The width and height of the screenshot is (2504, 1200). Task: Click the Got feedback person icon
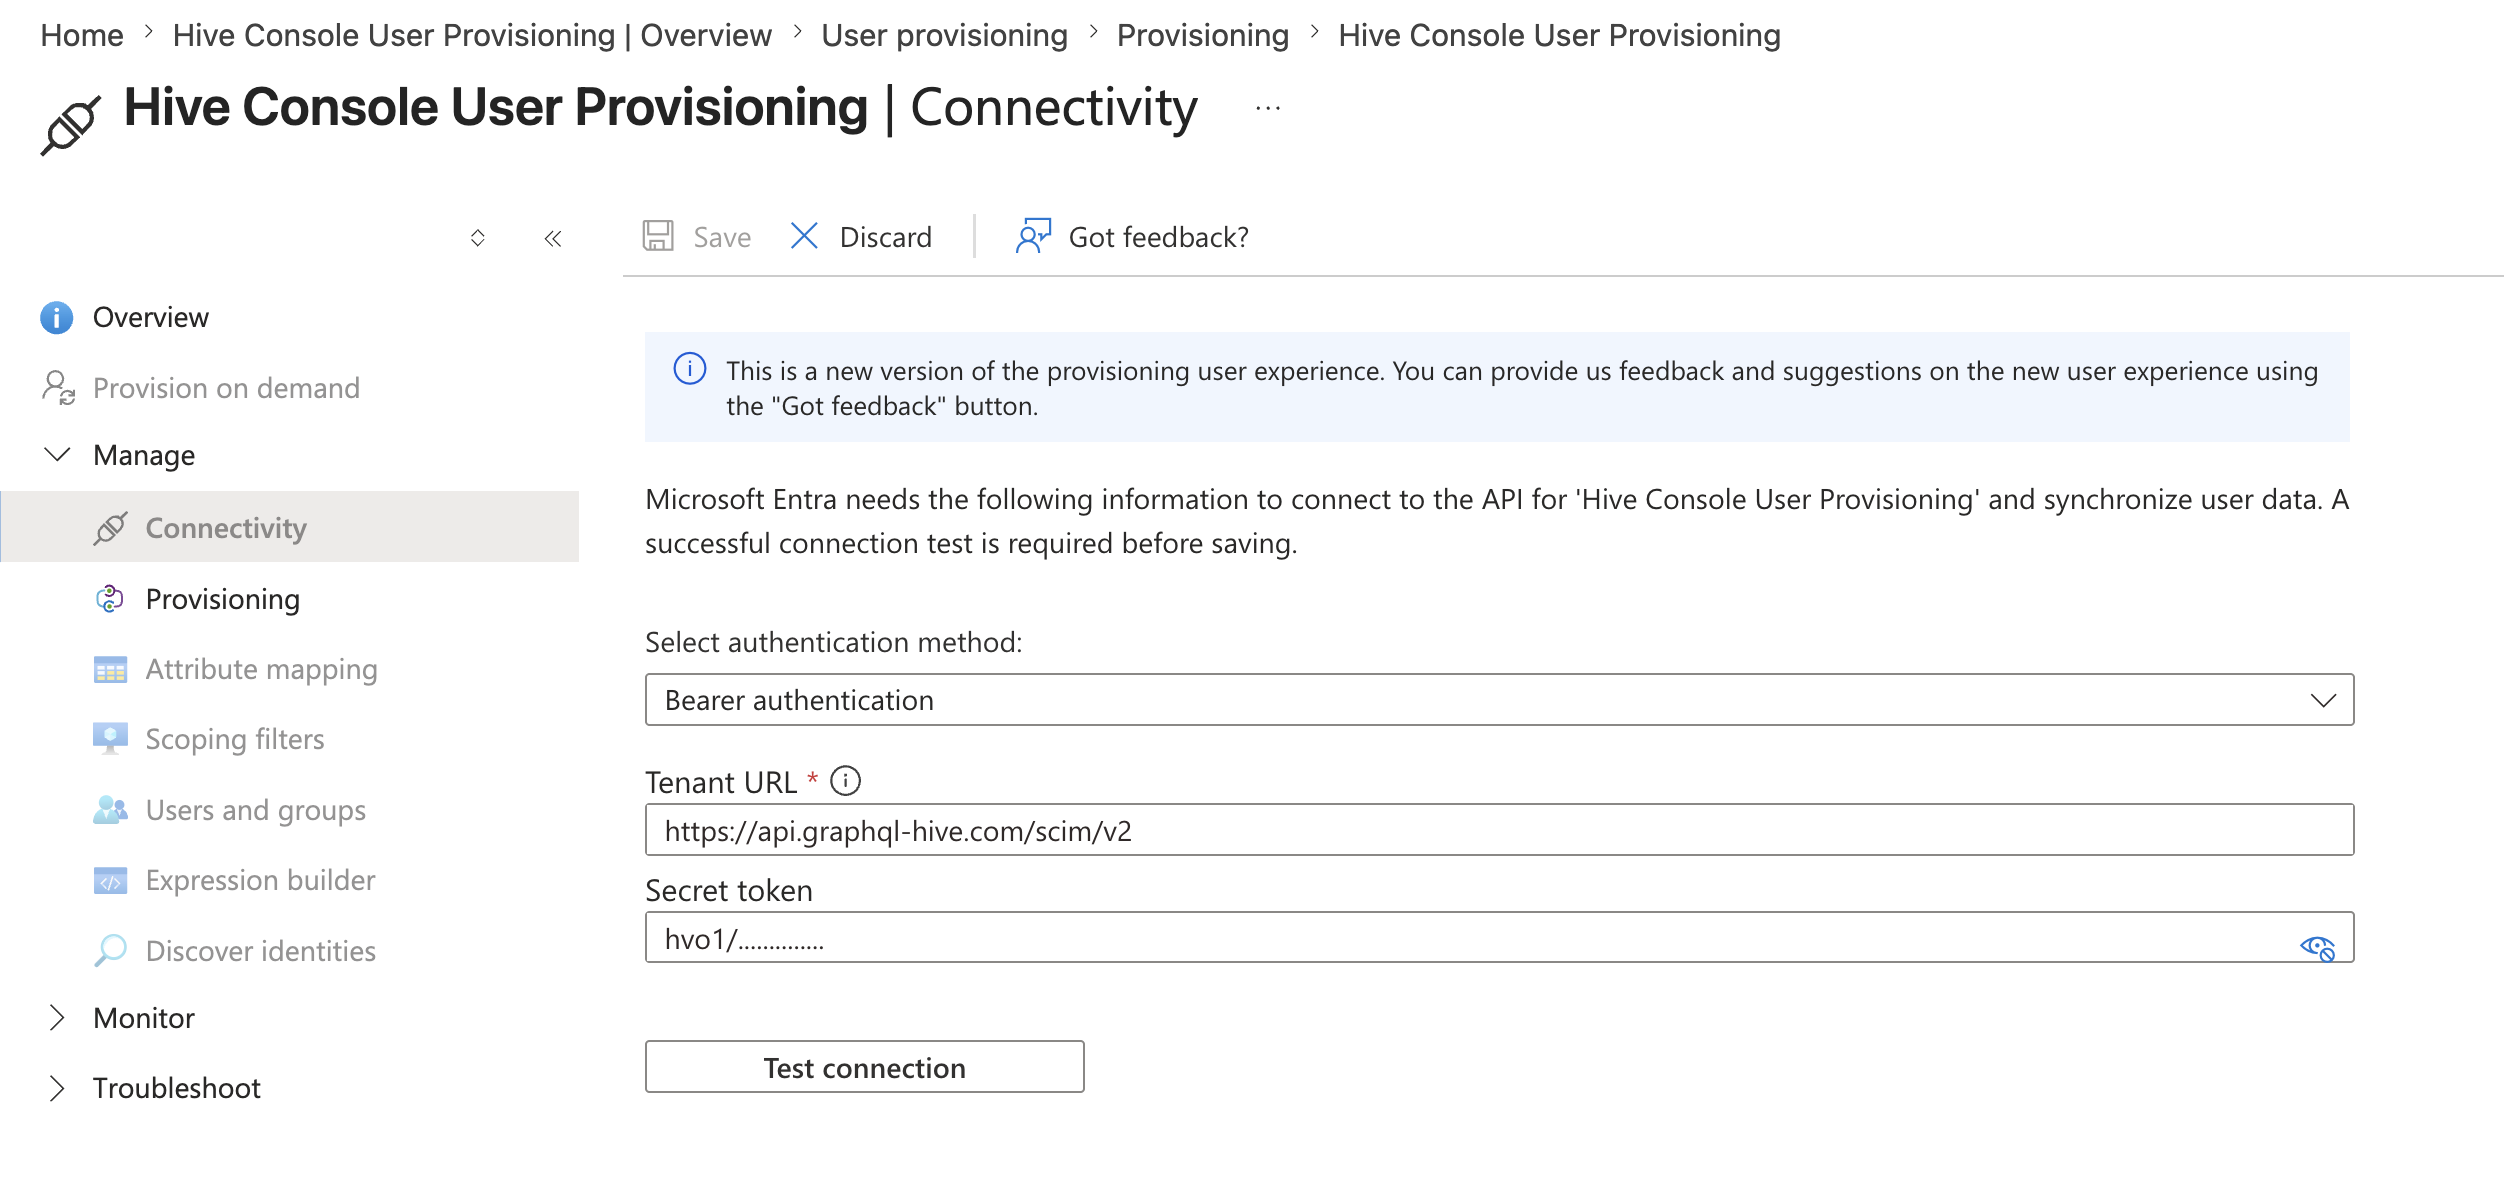tap(1033, 236)
